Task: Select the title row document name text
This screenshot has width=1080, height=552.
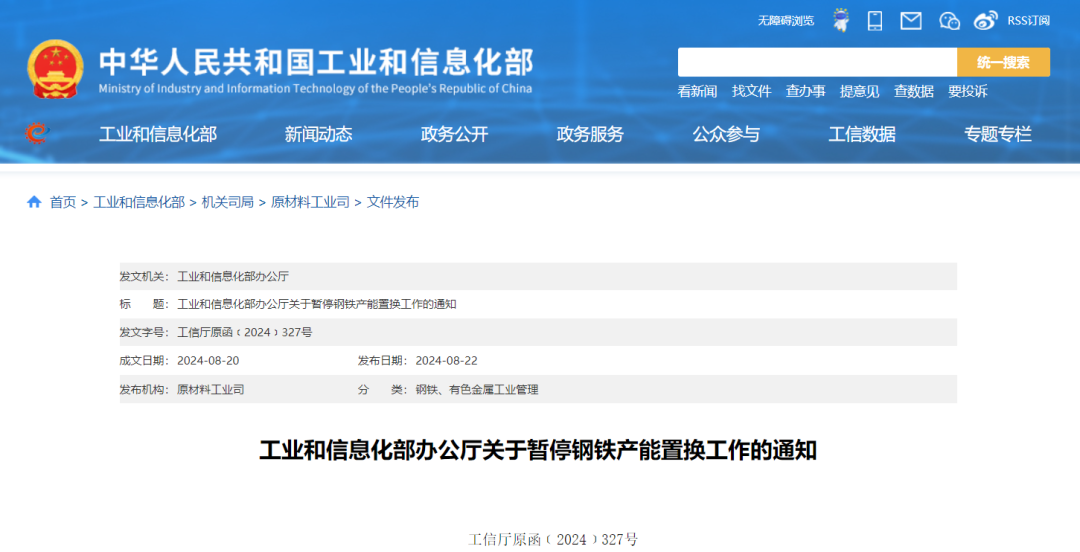Action: 317,304
